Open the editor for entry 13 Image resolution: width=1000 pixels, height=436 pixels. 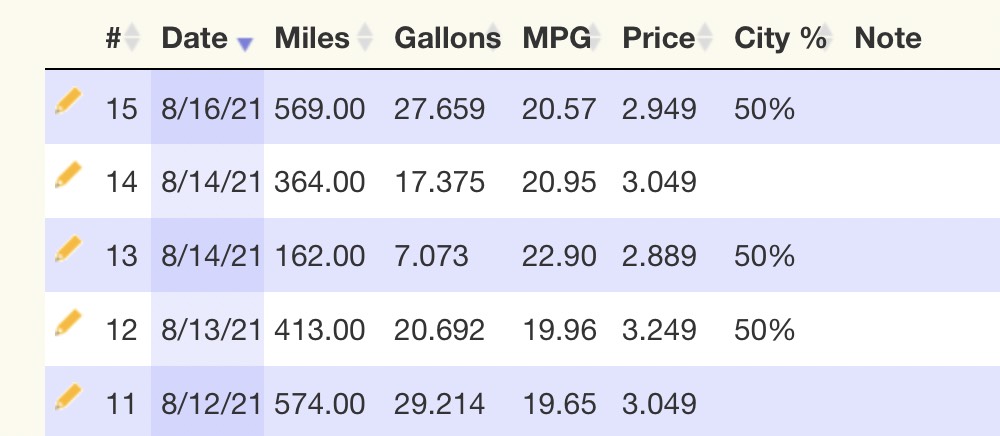pyautogui.click(x=68, y=249)
